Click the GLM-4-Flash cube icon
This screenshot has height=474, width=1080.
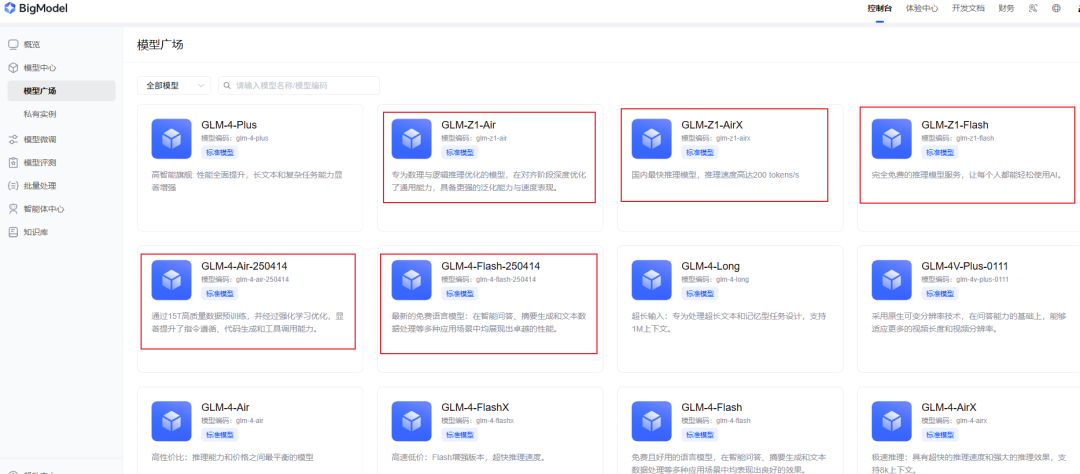pos(652,421)
